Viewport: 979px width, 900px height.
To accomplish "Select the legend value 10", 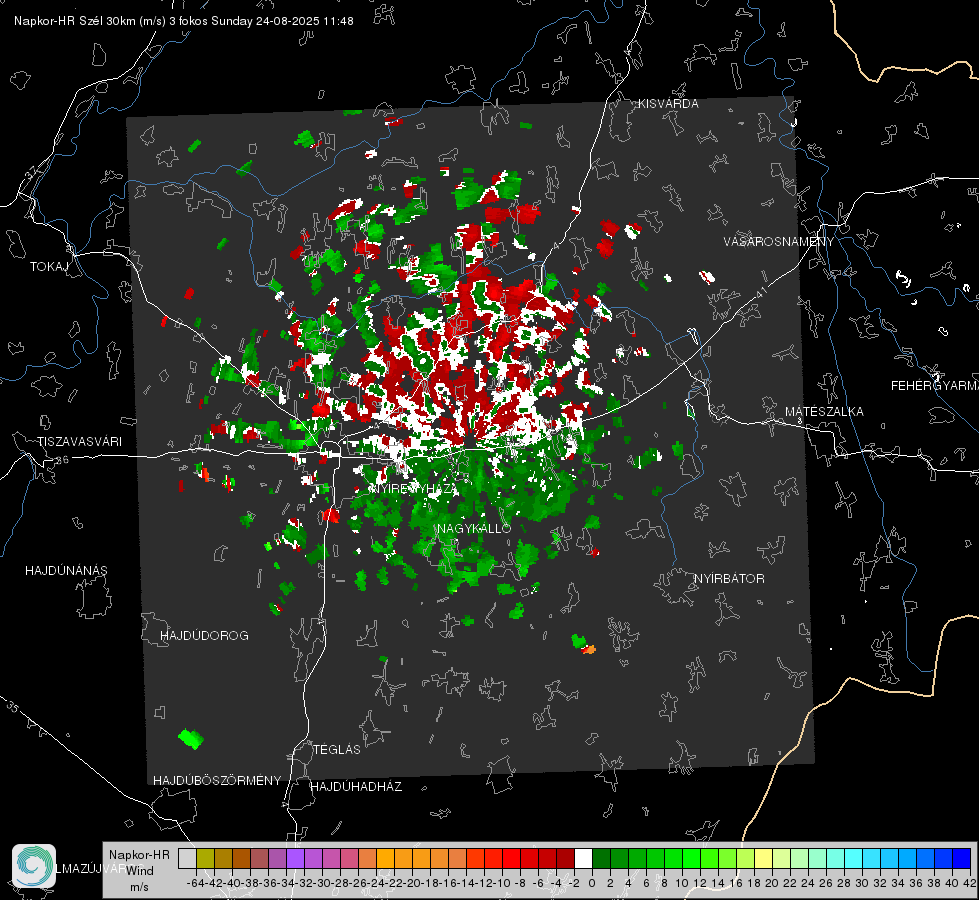I will point(681,883).
